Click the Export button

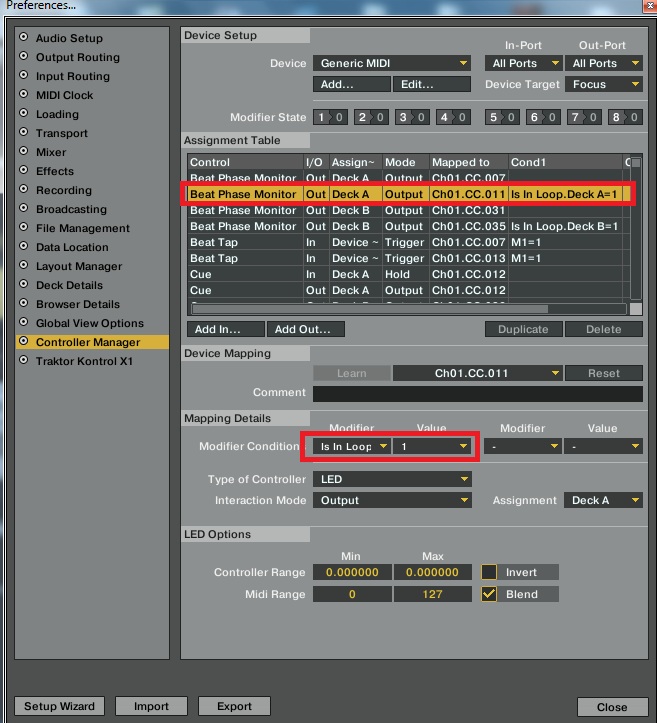pyautogui.click(x=234, y=706)
